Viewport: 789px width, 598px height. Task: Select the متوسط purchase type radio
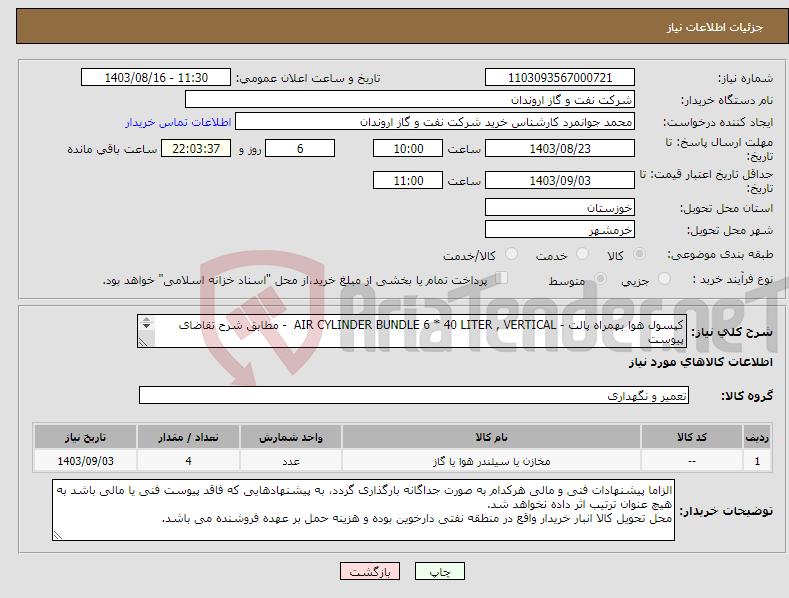coord(600,278)
